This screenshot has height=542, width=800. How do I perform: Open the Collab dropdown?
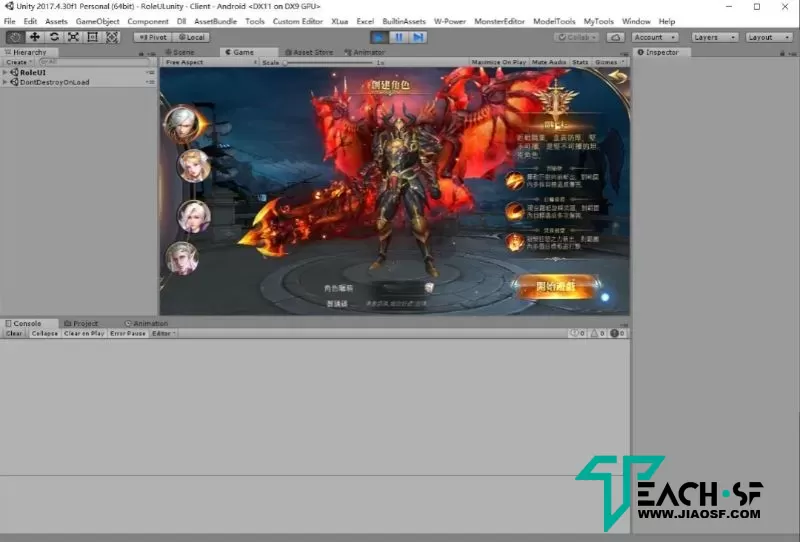point(577,37)
